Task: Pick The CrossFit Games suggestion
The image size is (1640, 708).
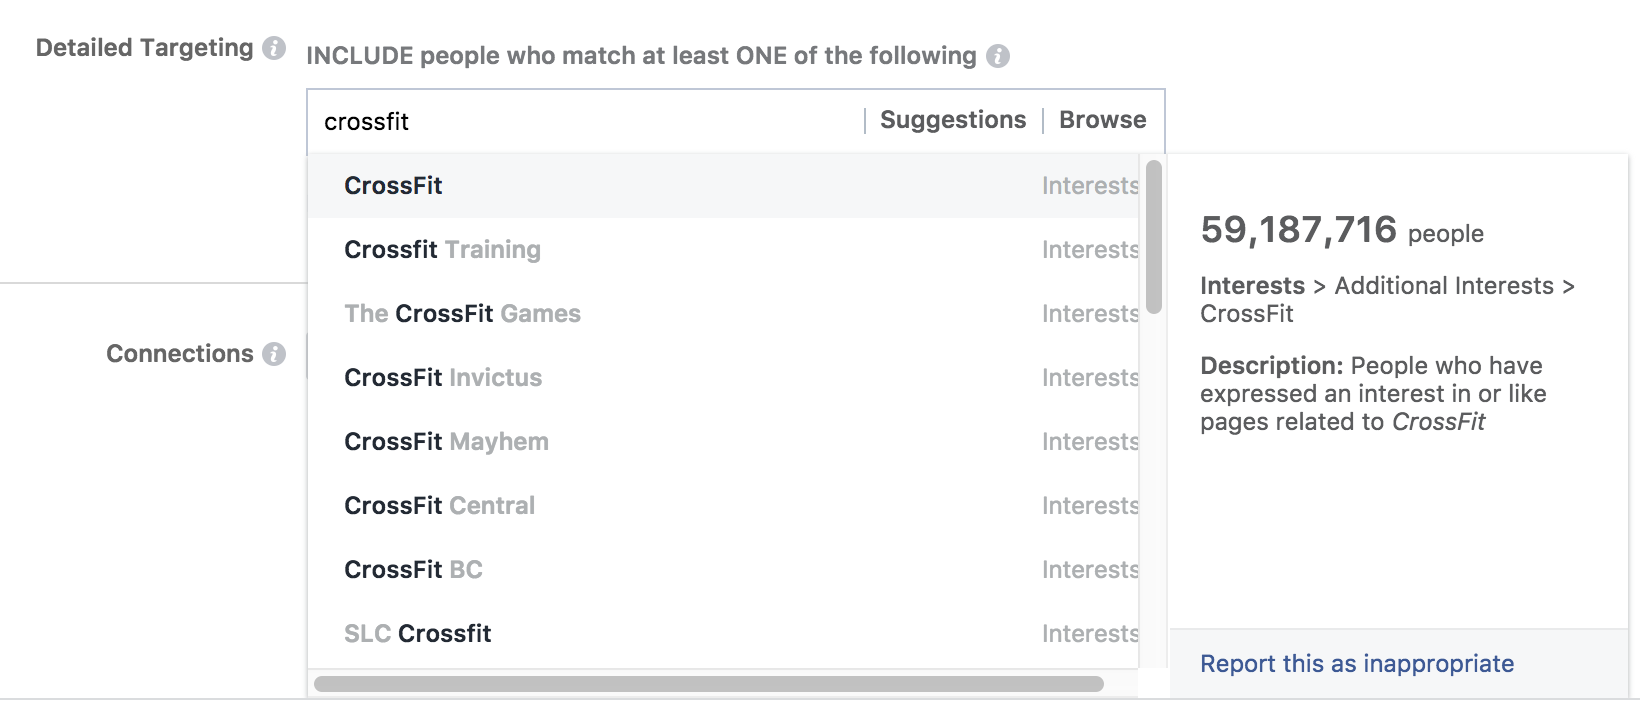Action: (462, 313)
